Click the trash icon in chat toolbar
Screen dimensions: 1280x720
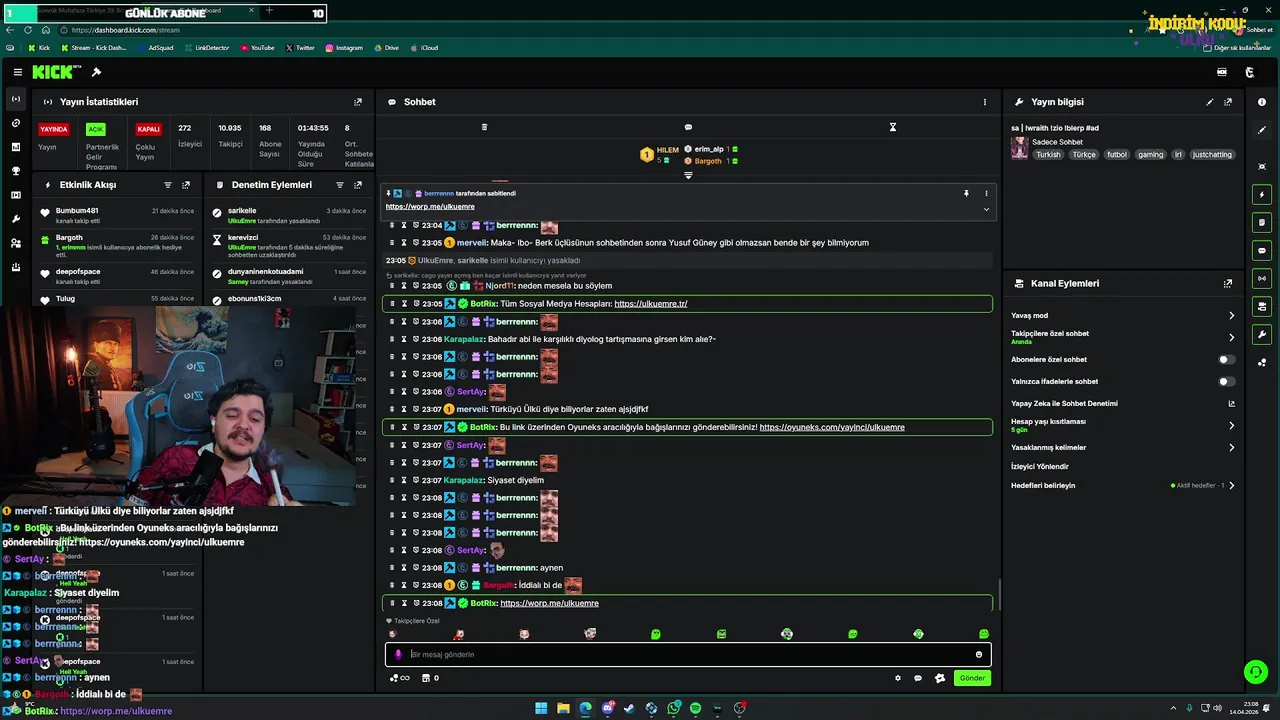click(484, 127)
